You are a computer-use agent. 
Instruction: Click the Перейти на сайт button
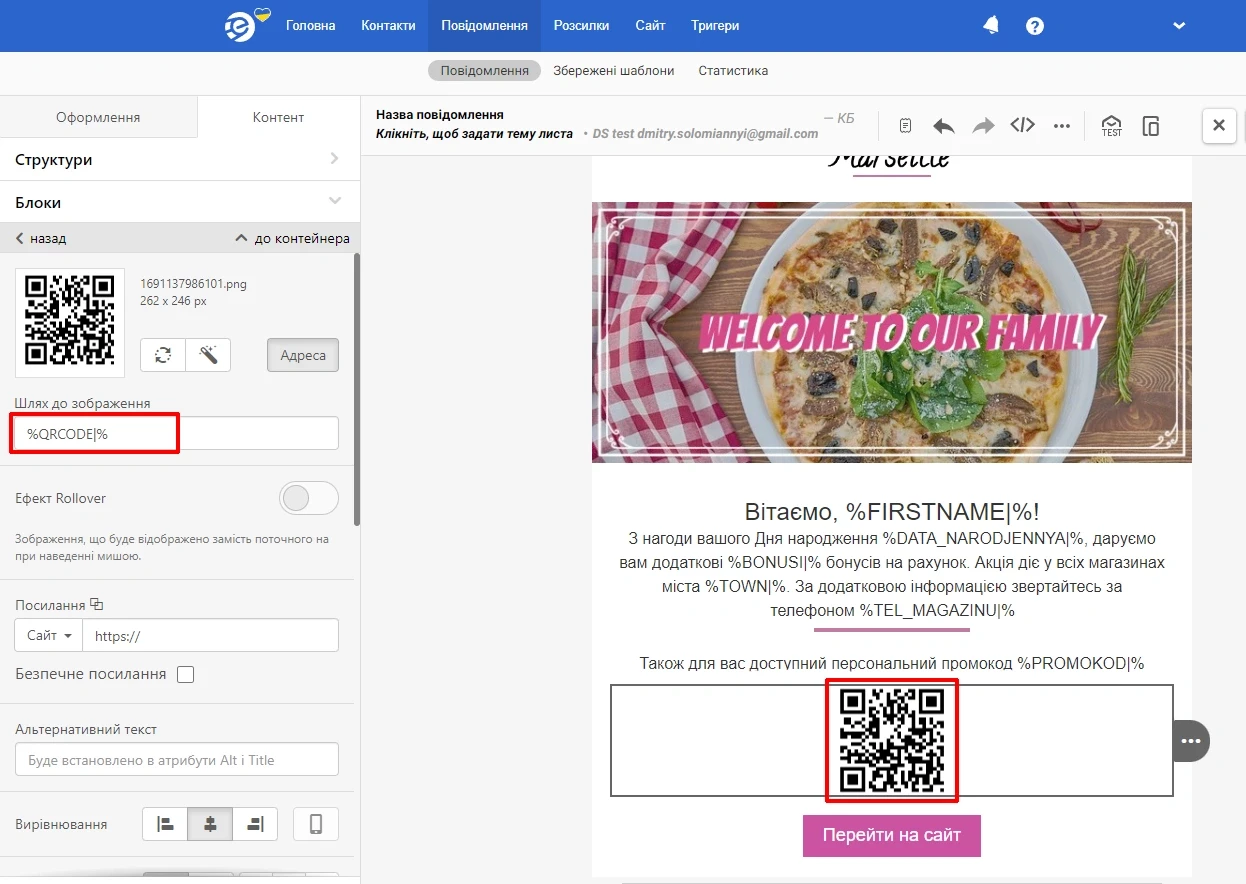(x=892, y=836)
